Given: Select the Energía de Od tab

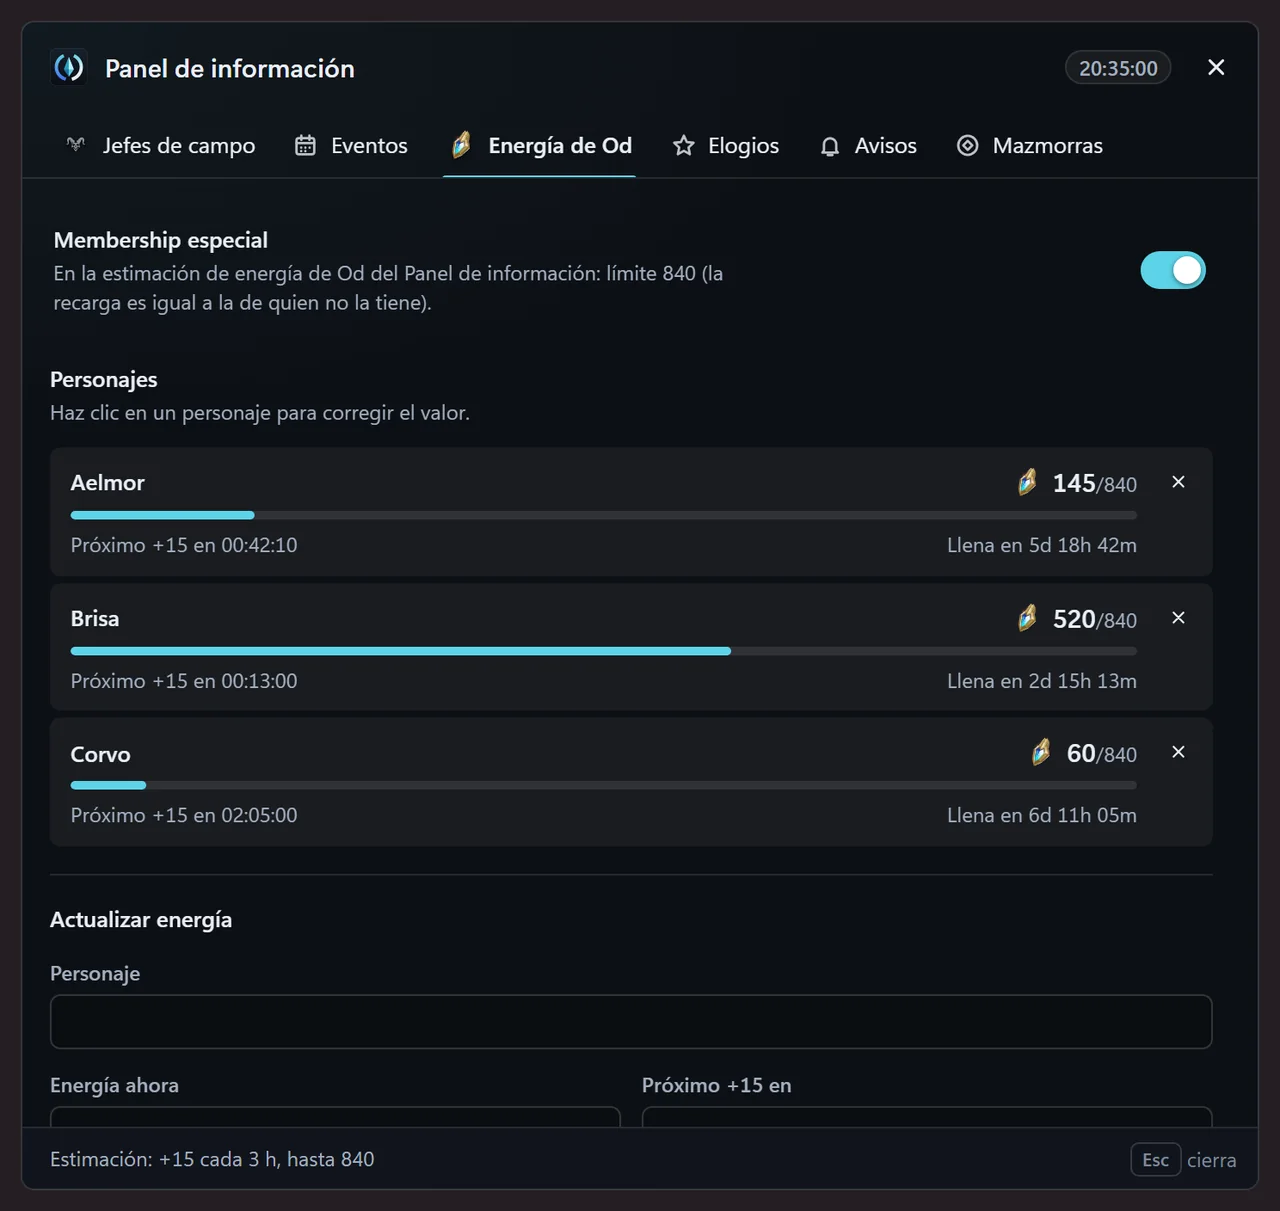Looking at the screenshot, I should 540,146.
